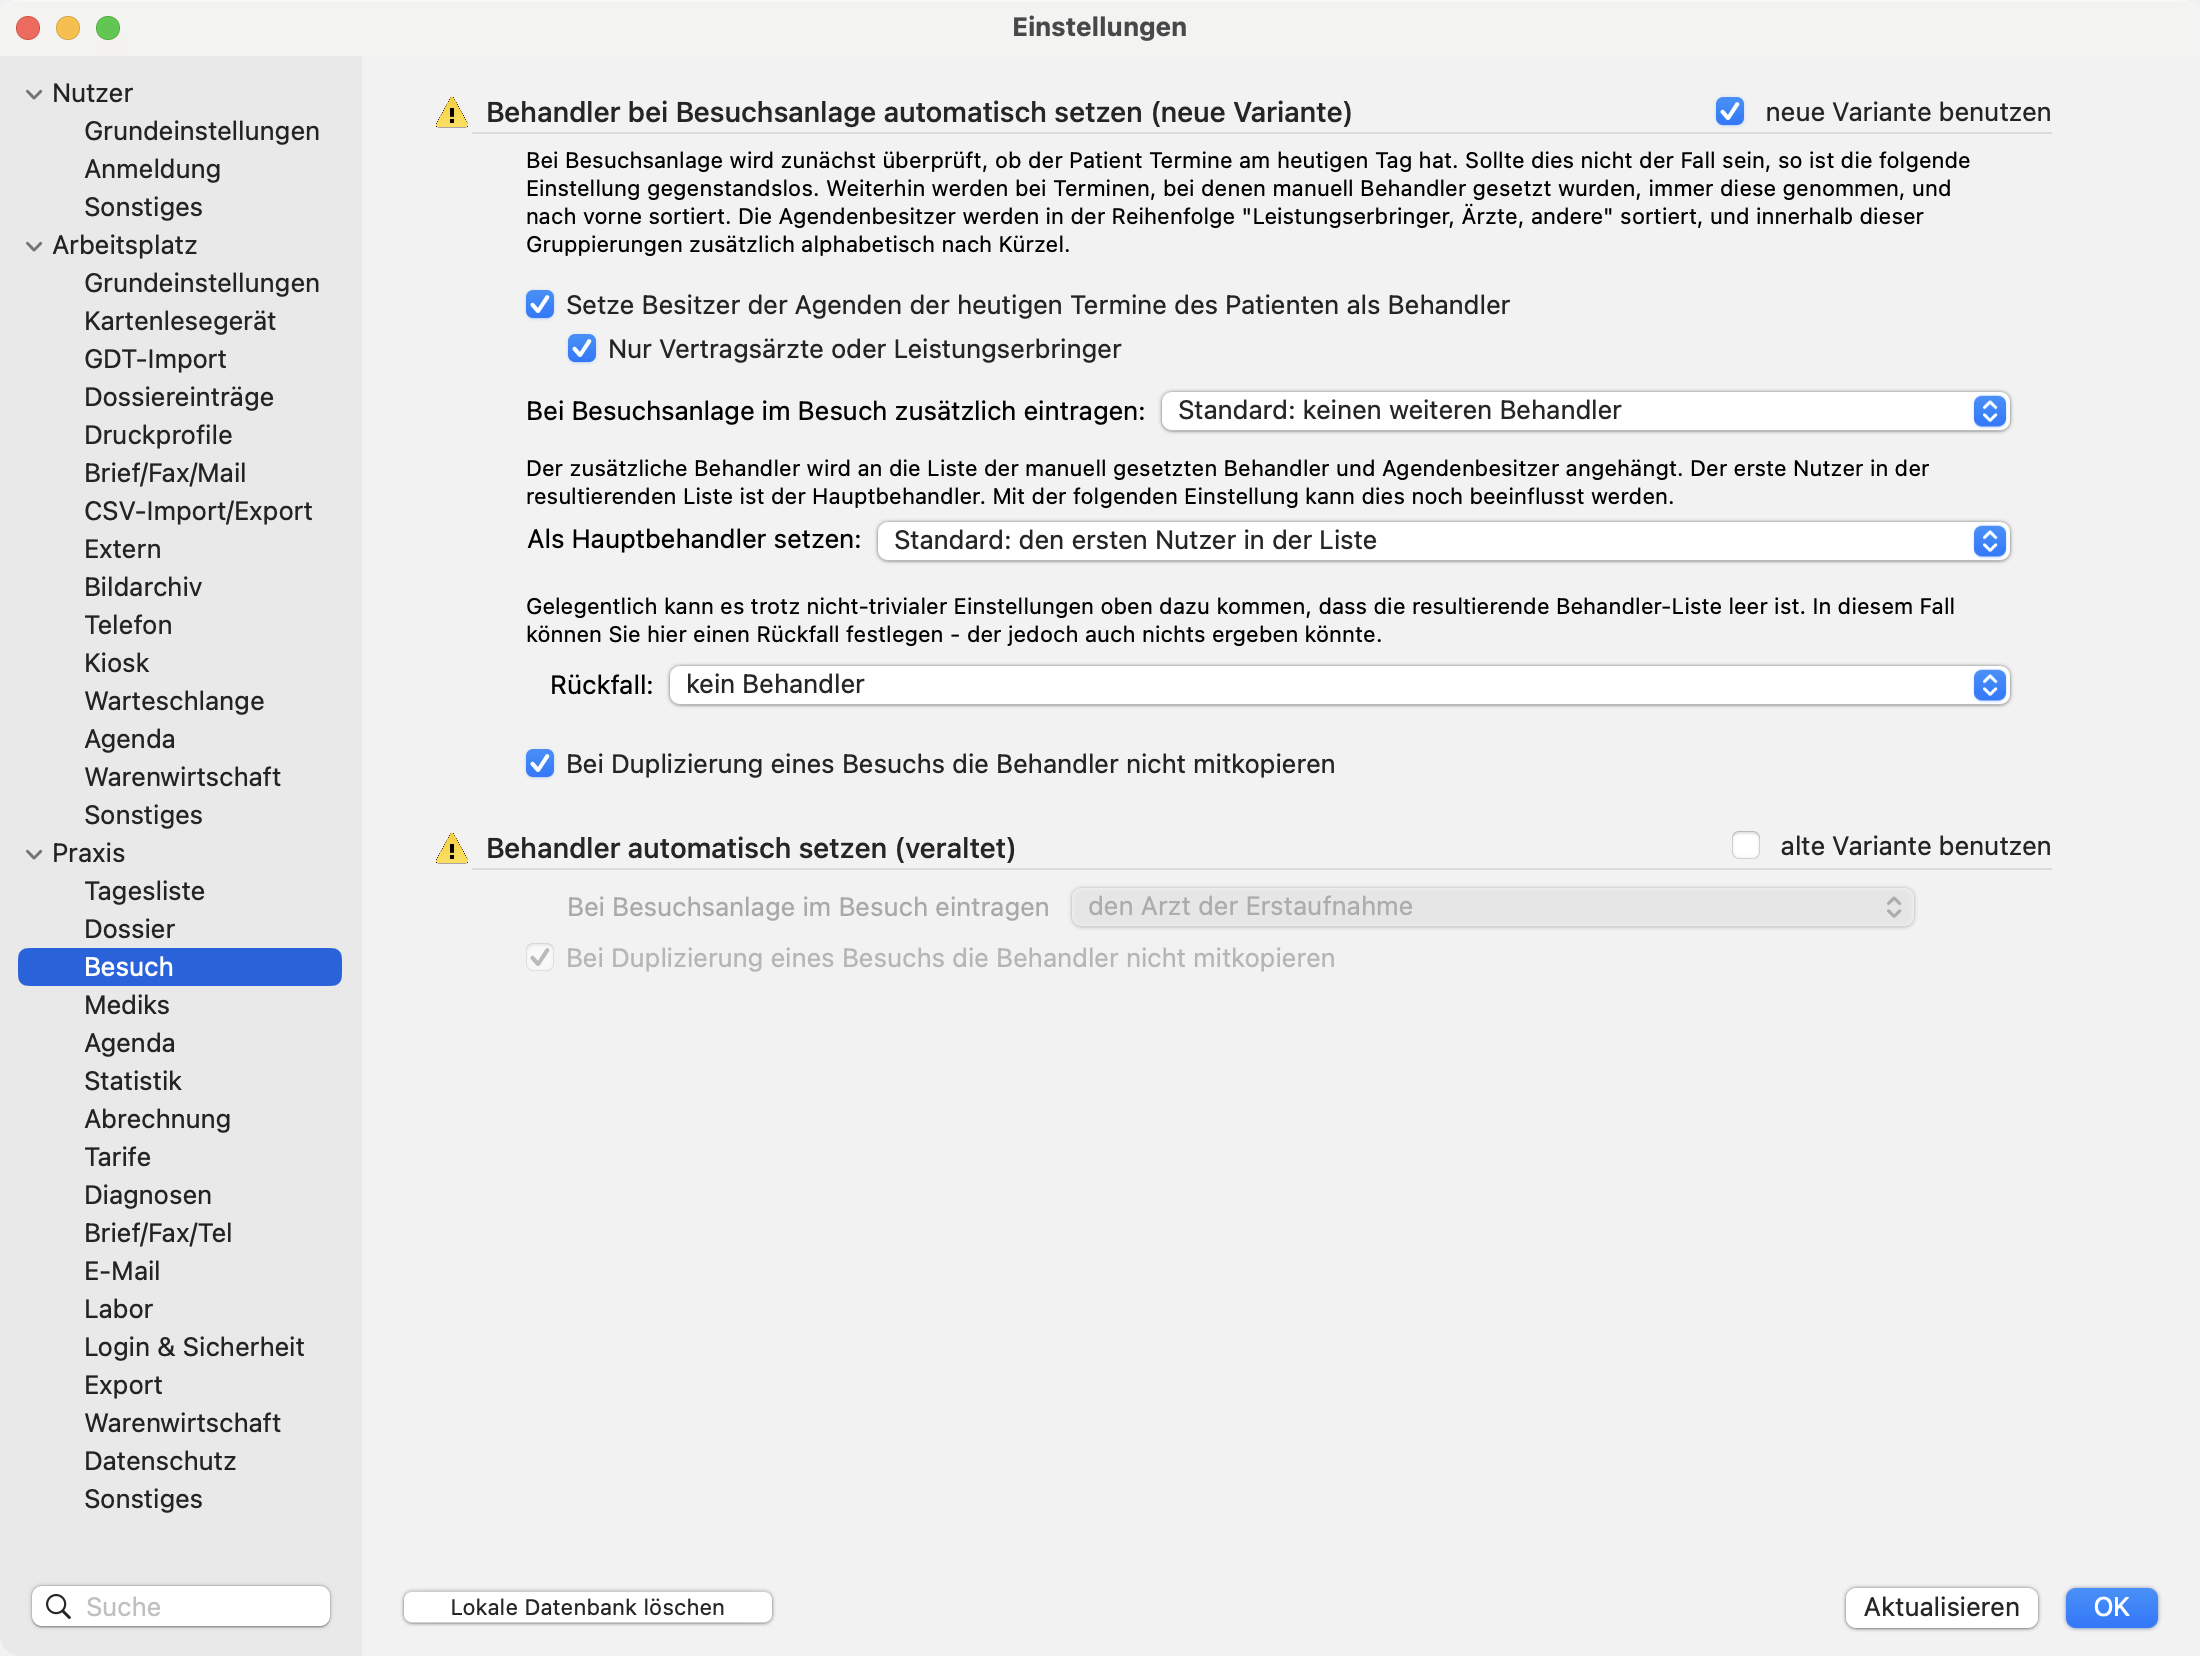The image size is (2200, 1656).
Task: Collapse the Praxis section
Action: tap(34, 854)
